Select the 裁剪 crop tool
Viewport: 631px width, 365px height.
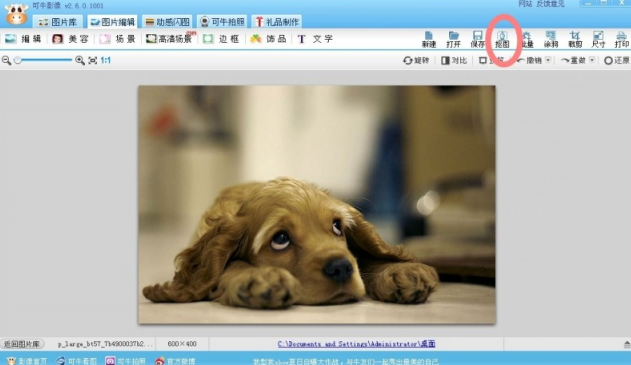(575, 39)
